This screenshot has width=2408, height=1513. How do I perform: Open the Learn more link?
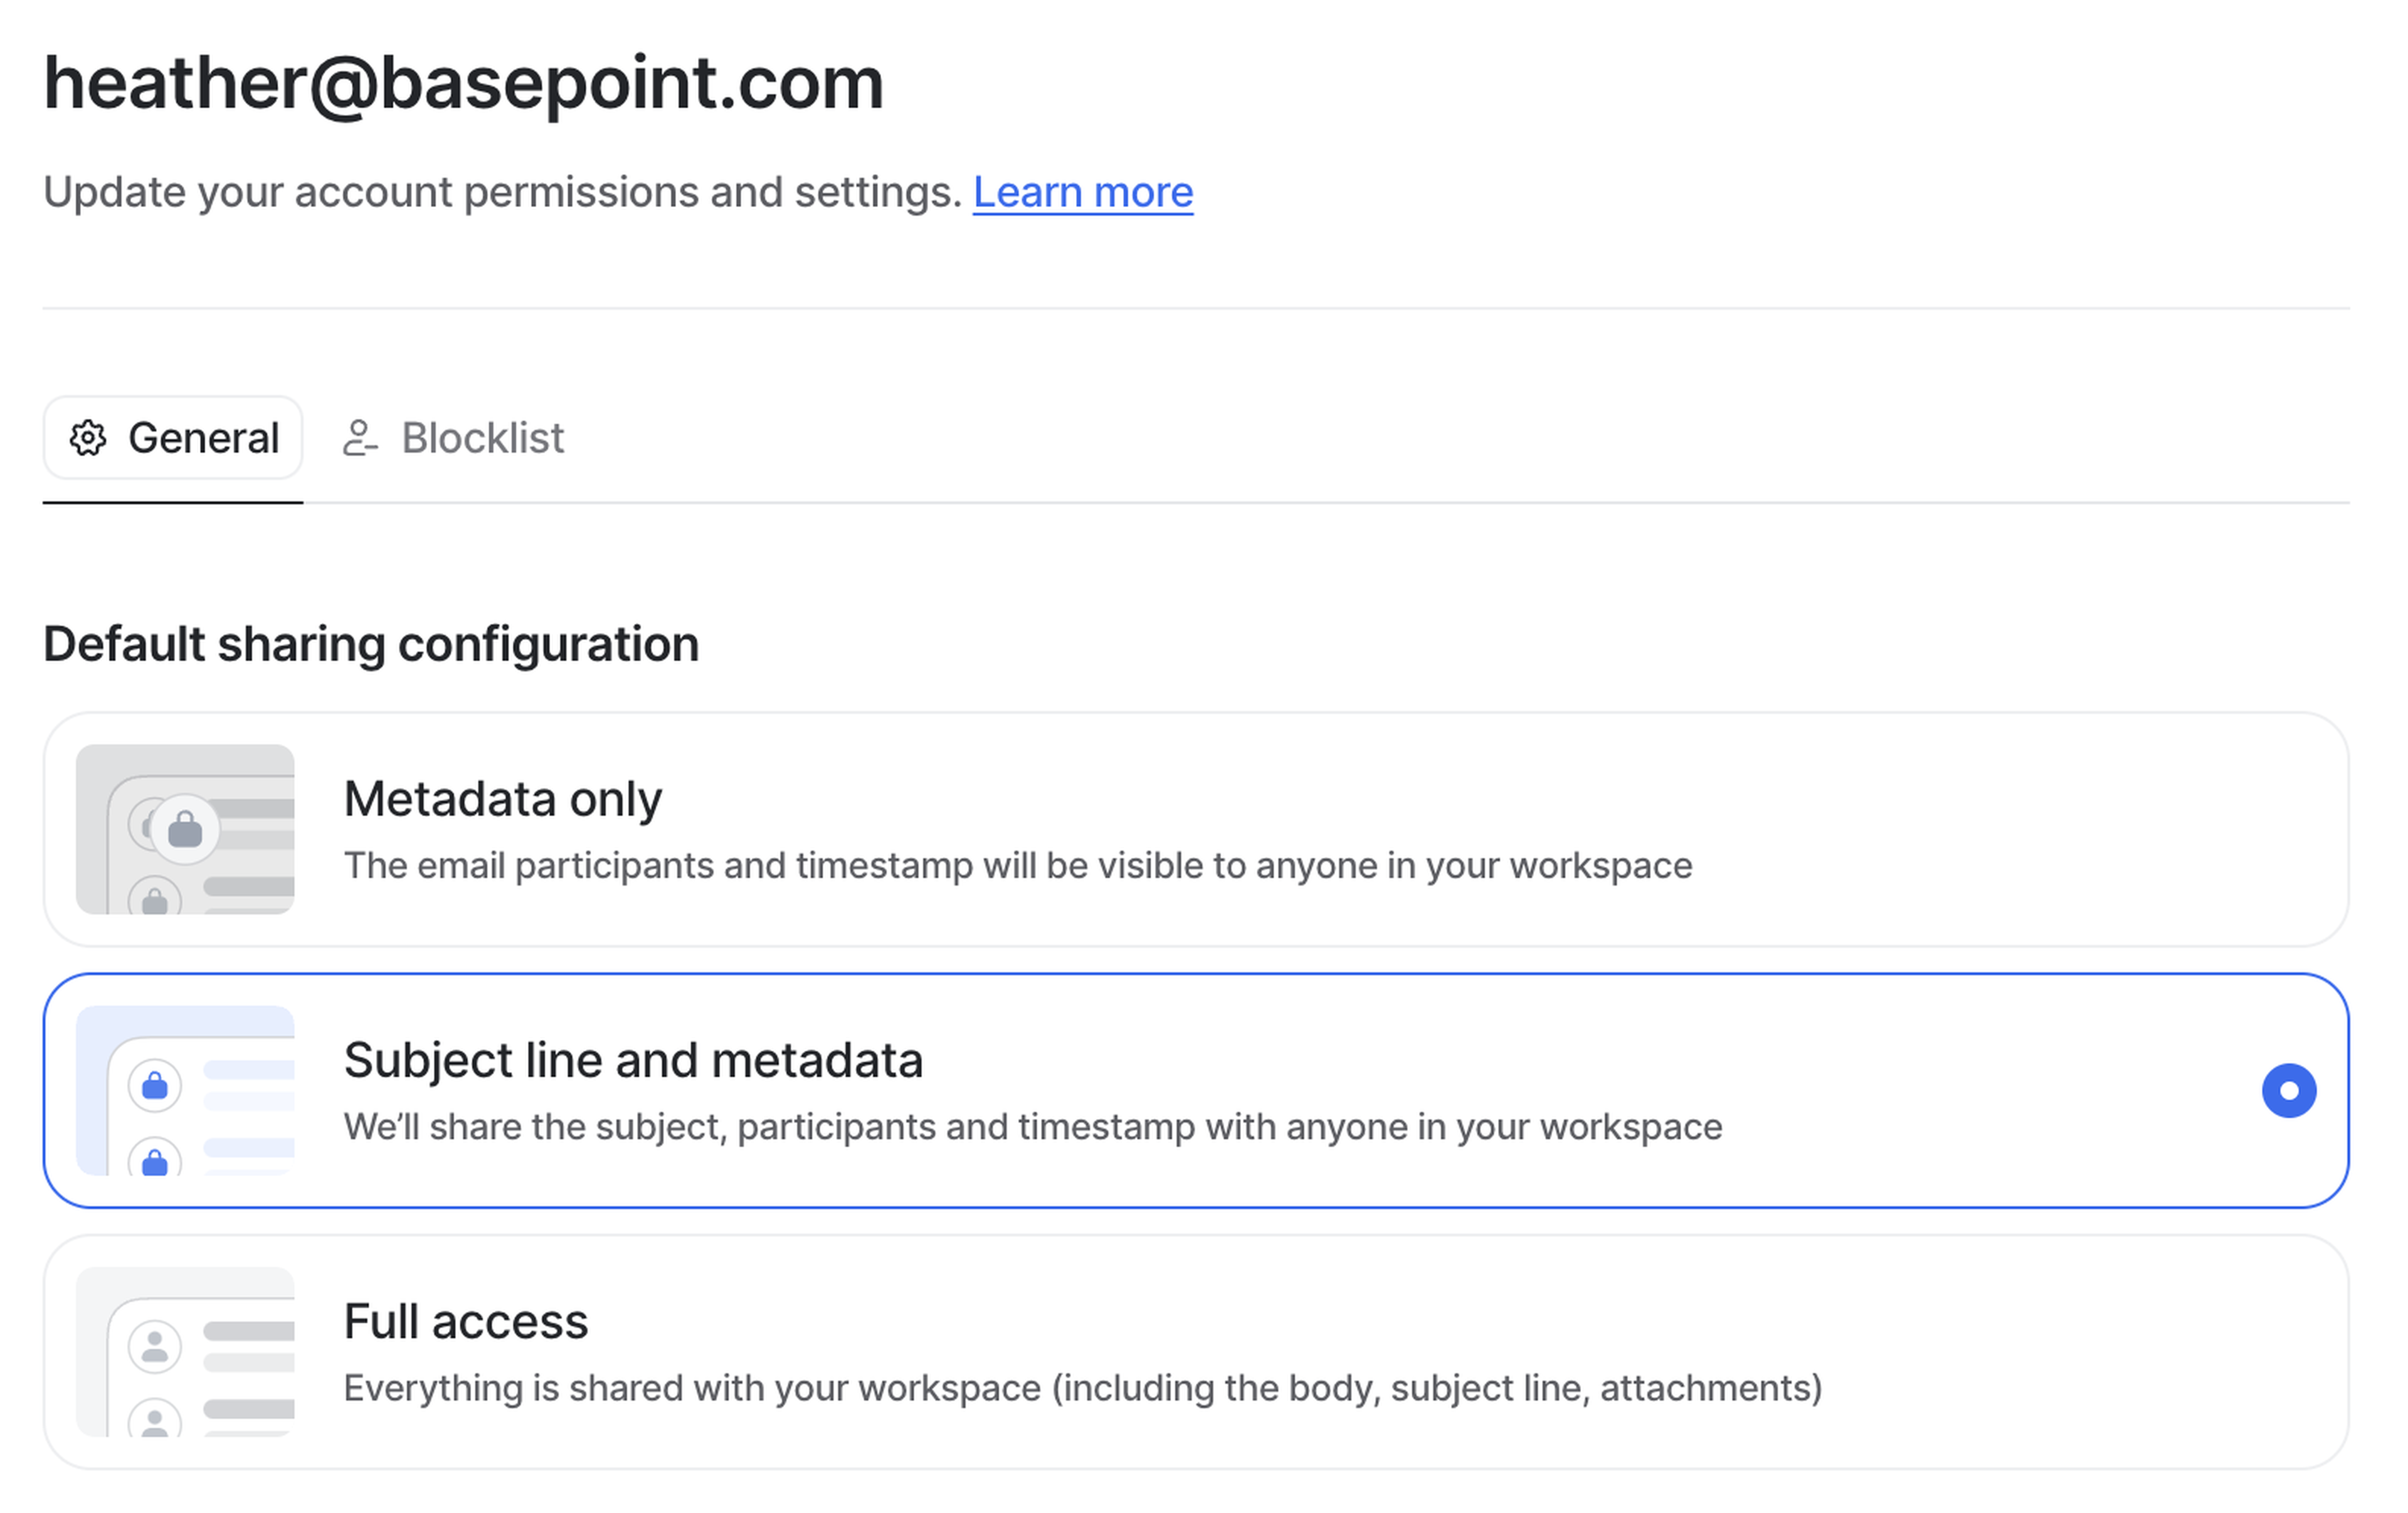click(x=1082, y=192)
